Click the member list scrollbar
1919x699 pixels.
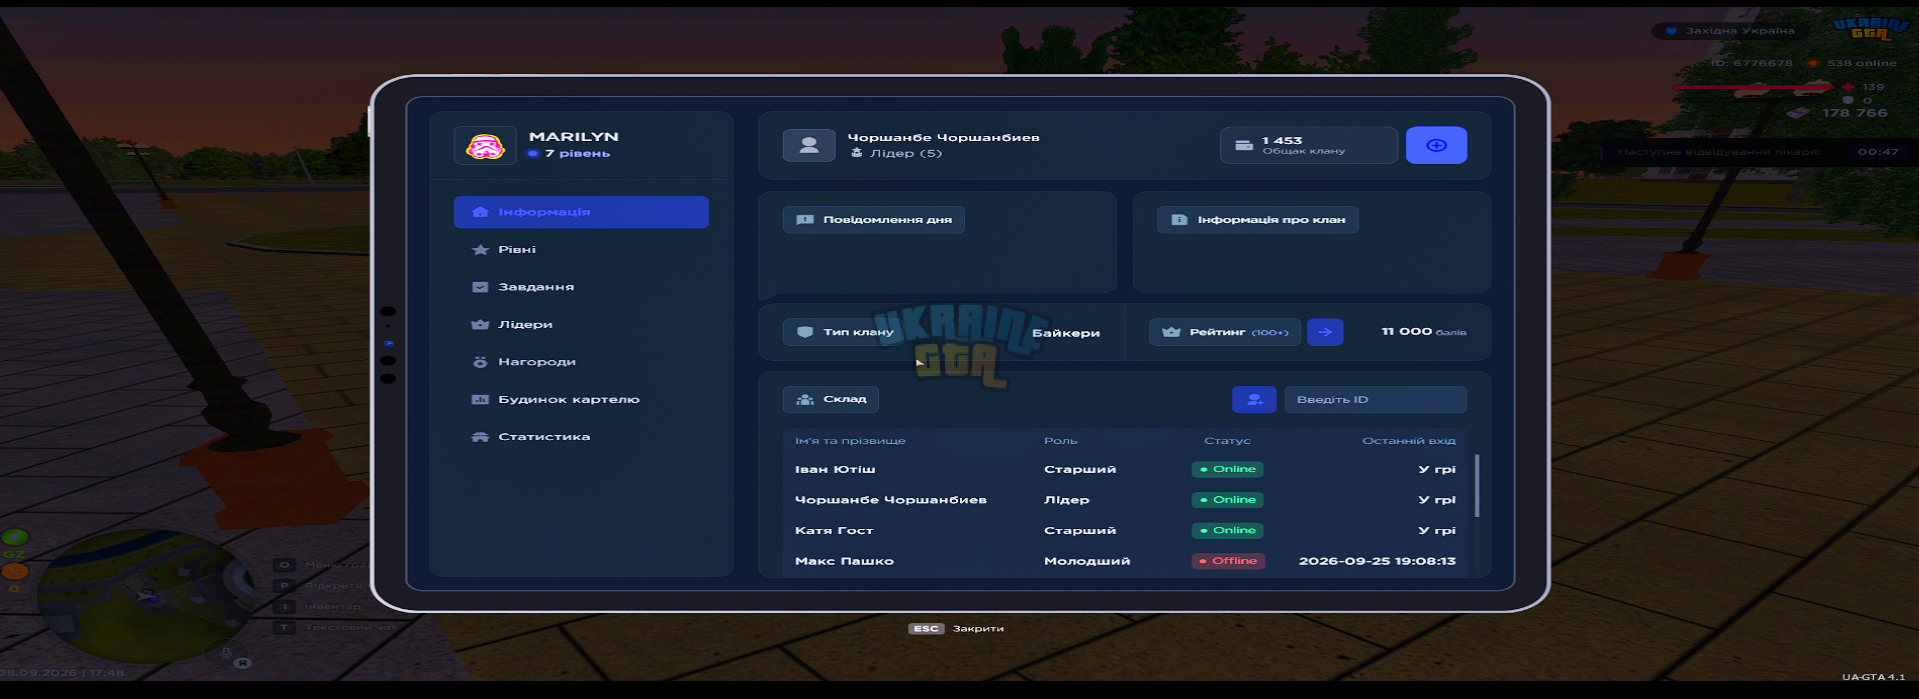pos(1477,486)
